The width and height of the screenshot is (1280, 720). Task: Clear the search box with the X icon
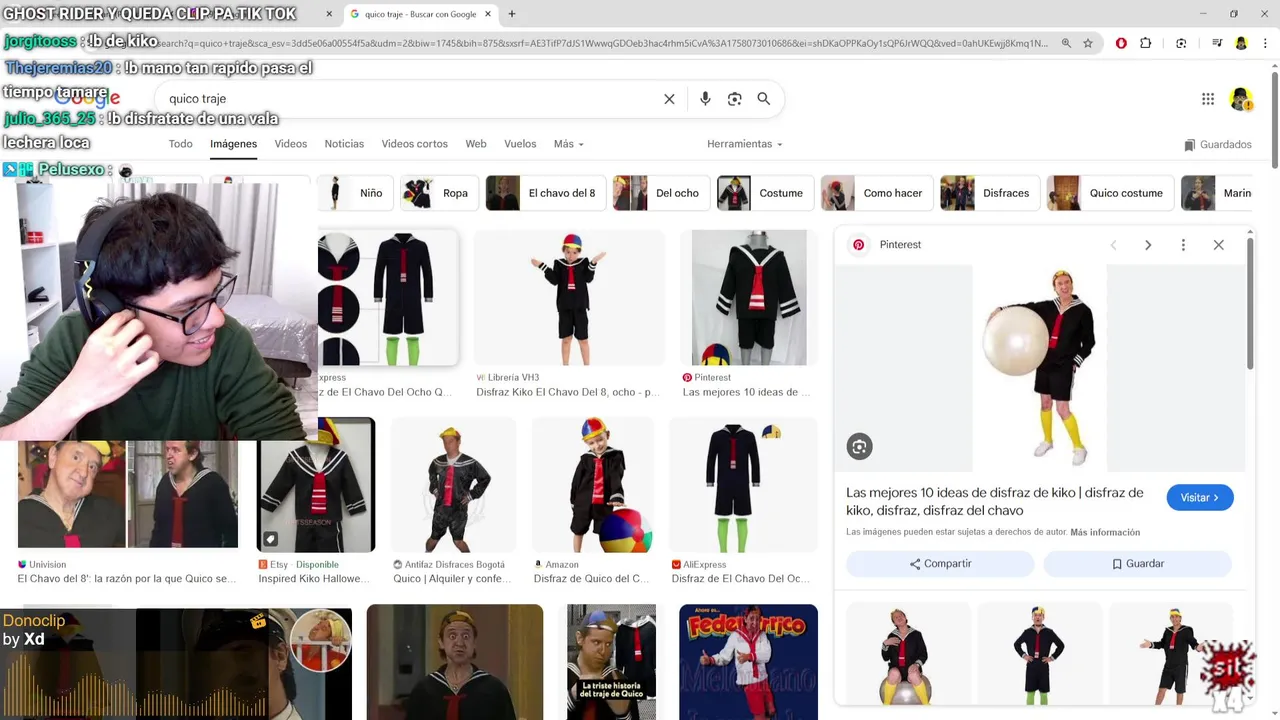point(669,99)
